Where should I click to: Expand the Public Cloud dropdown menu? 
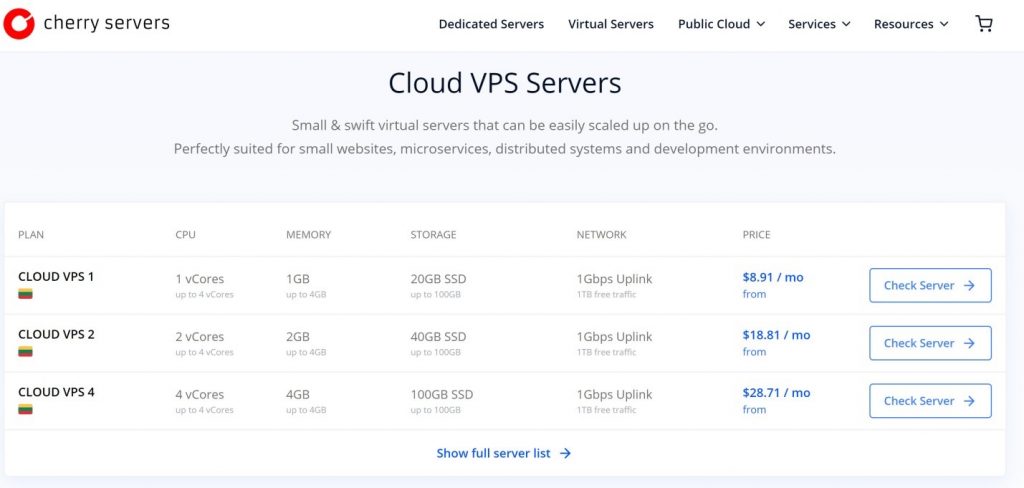721,24
